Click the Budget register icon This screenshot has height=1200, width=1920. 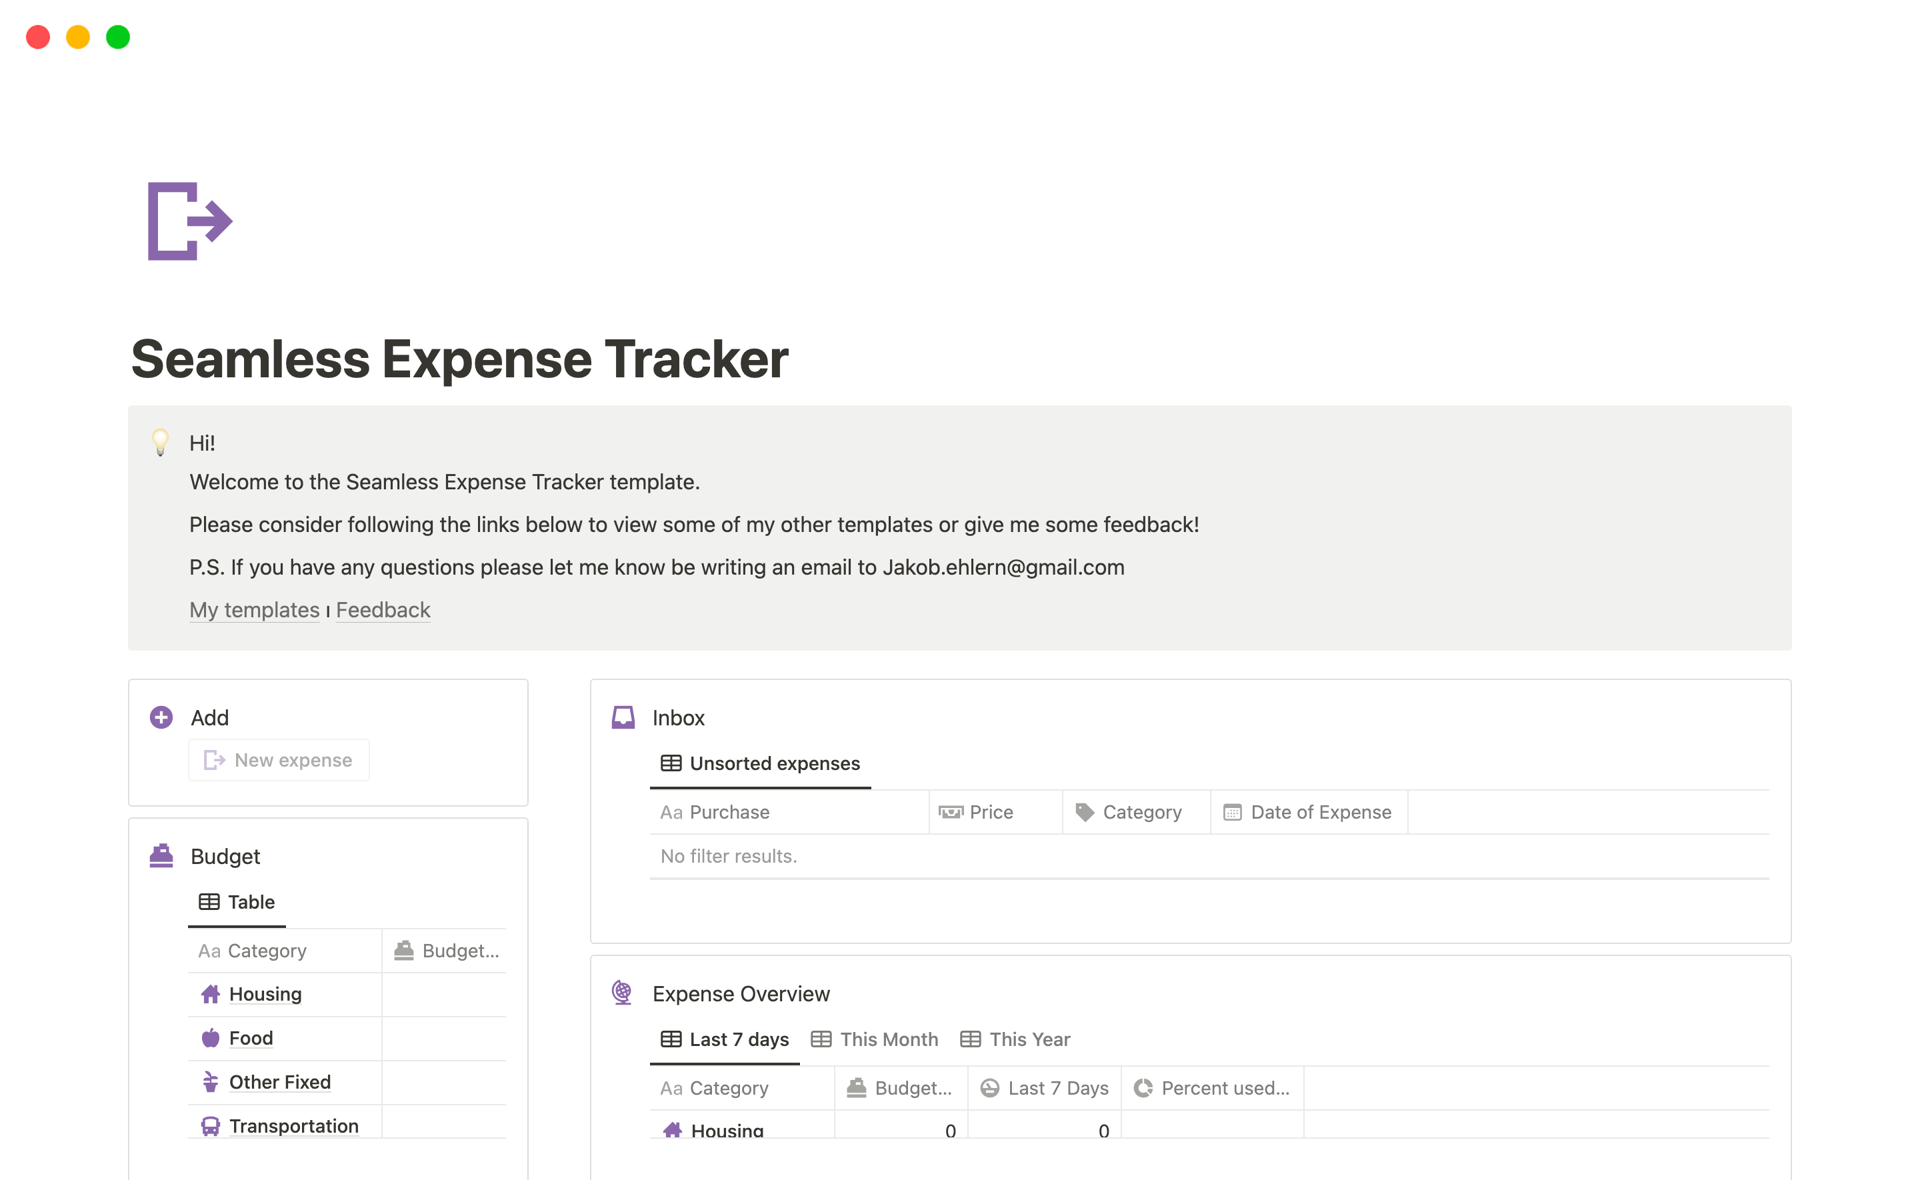coord(161,856)
